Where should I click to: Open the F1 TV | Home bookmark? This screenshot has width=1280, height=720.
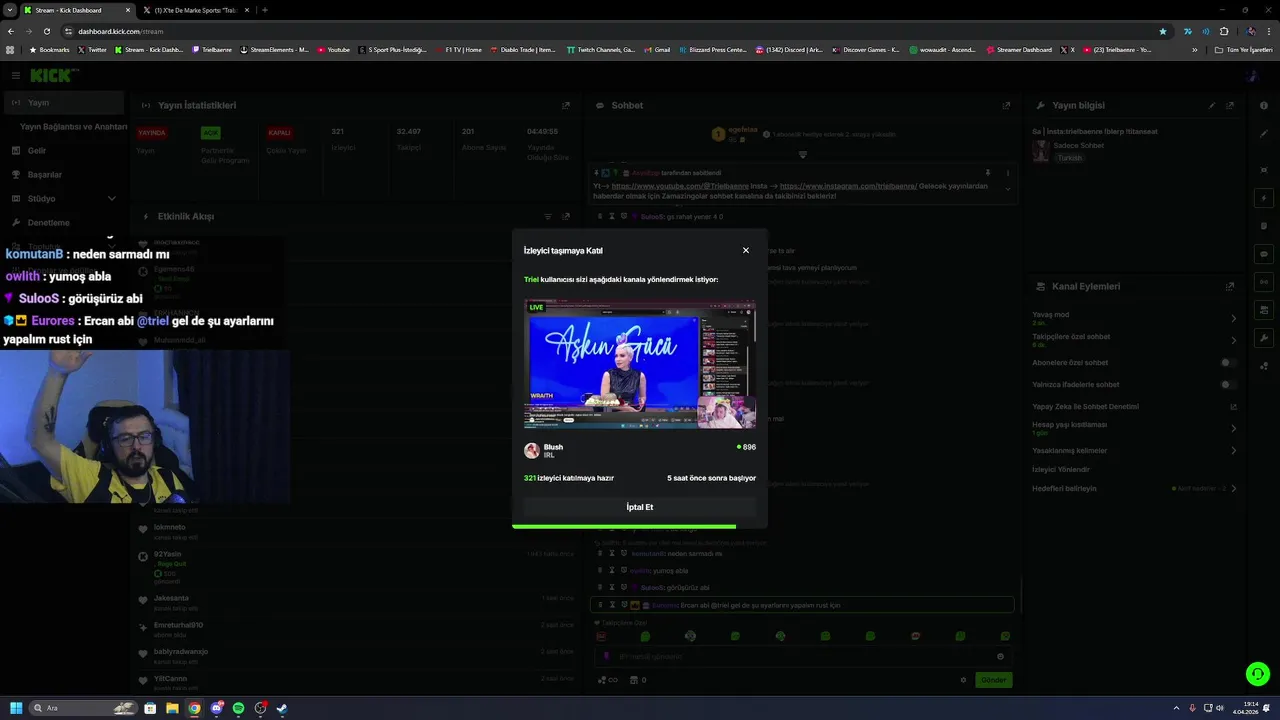458,49
